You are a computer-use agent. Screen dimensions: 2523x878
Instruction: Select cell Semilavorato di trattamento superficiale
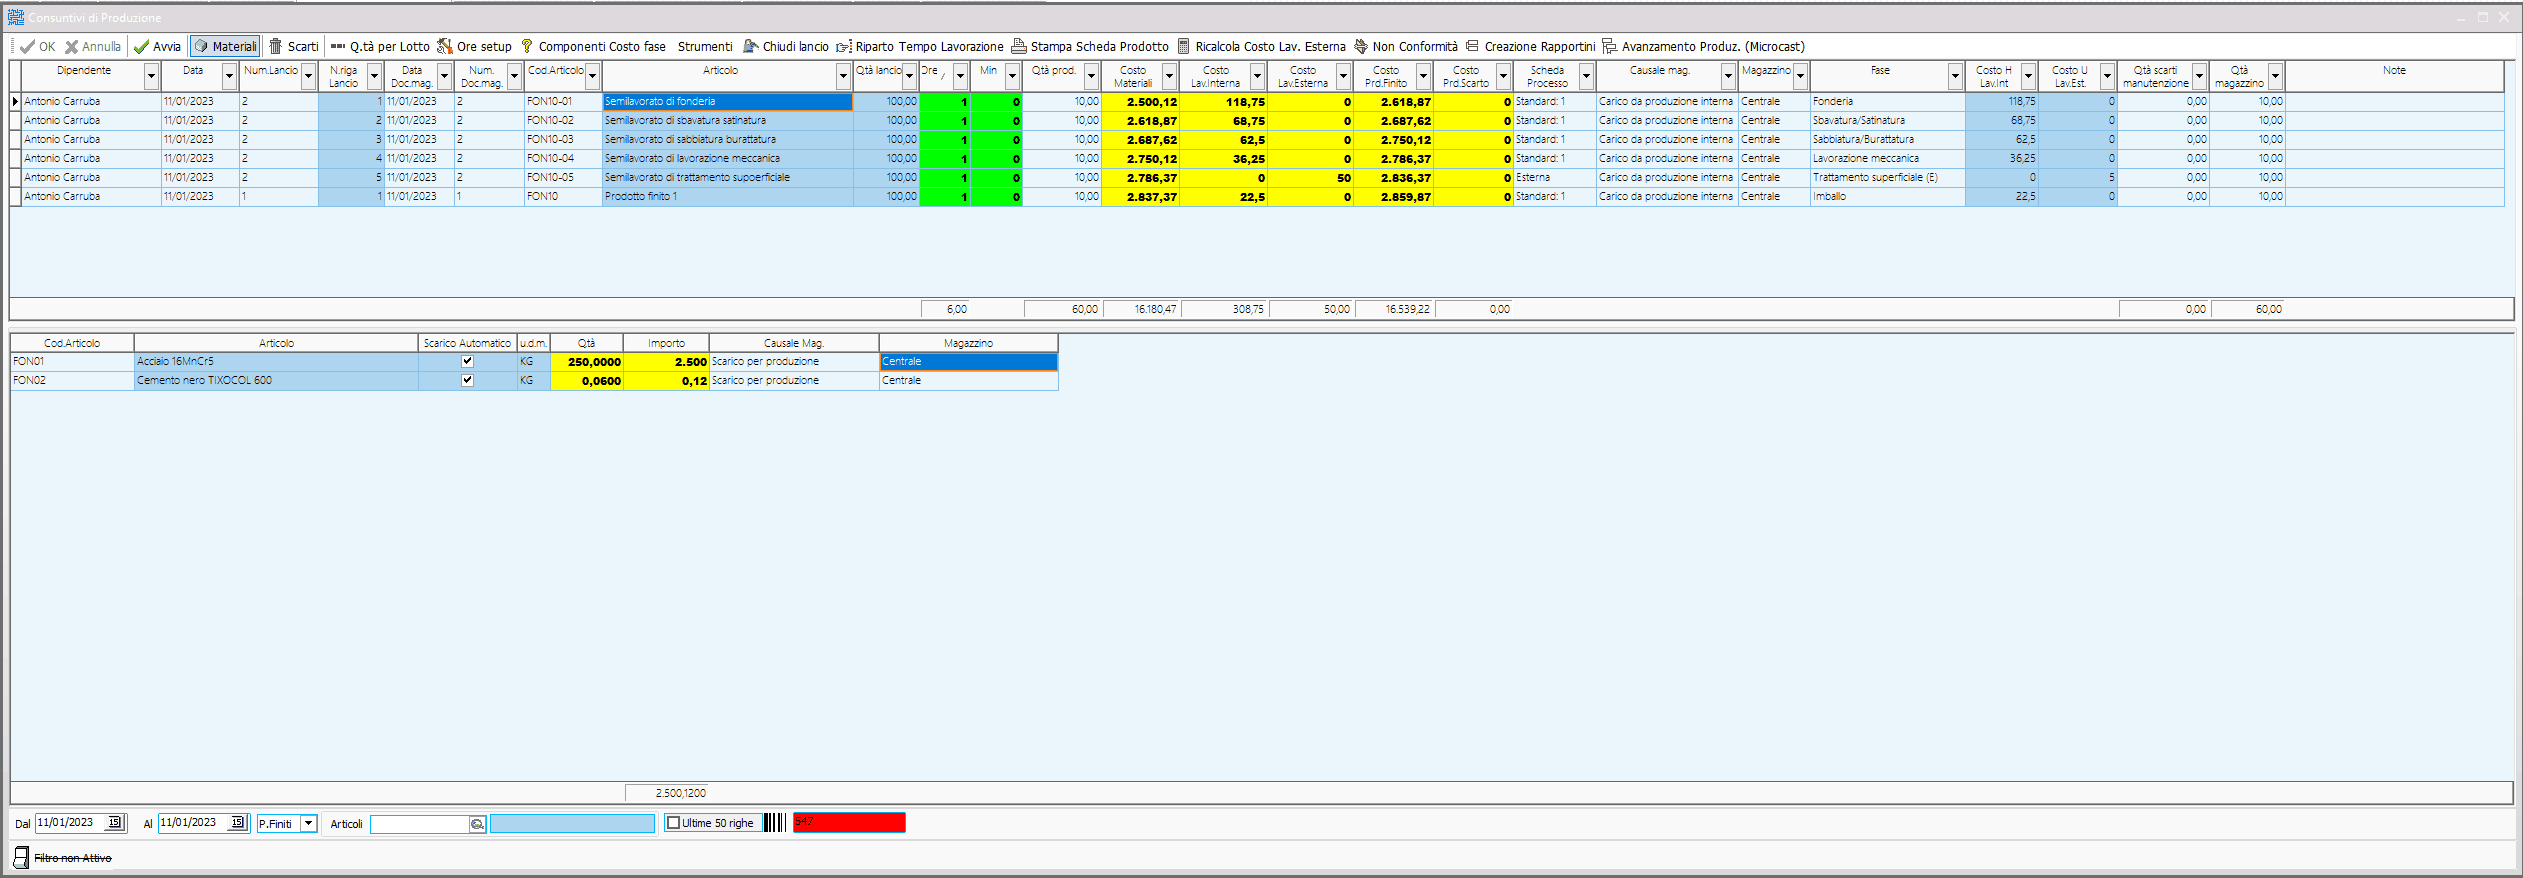point(727,177)
